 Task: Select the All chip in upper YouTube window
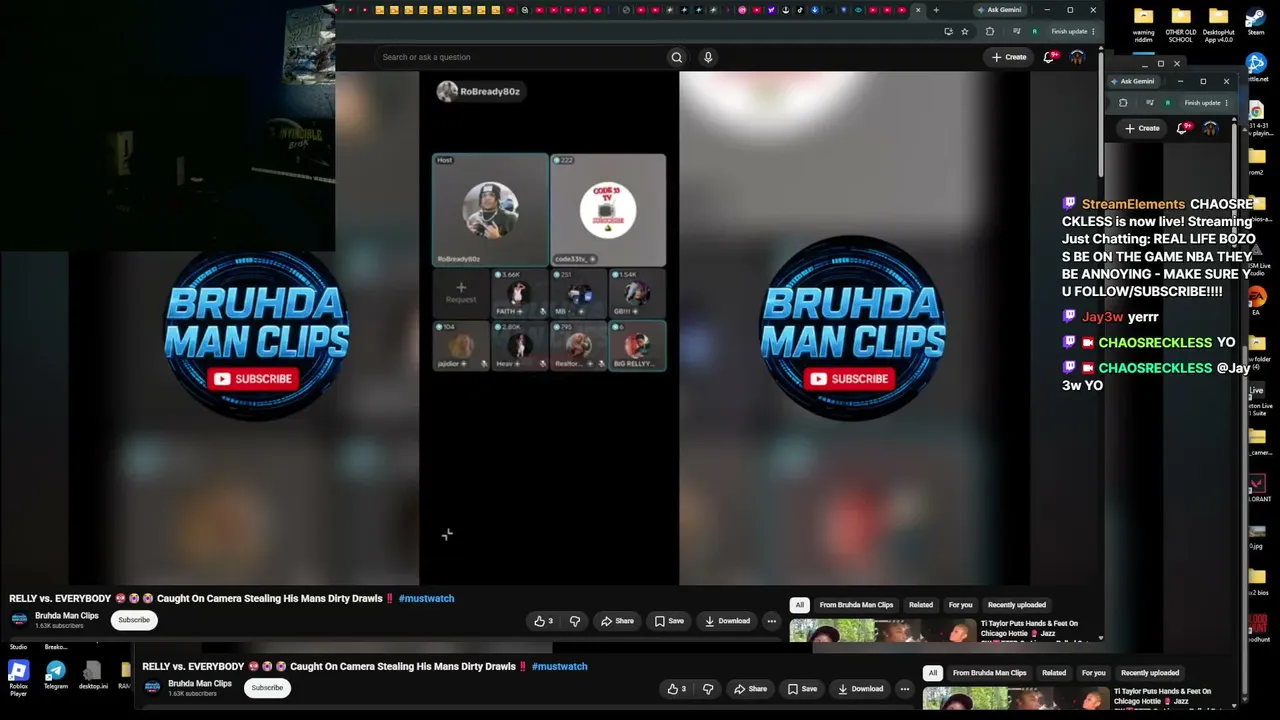(x=799, y=605)
